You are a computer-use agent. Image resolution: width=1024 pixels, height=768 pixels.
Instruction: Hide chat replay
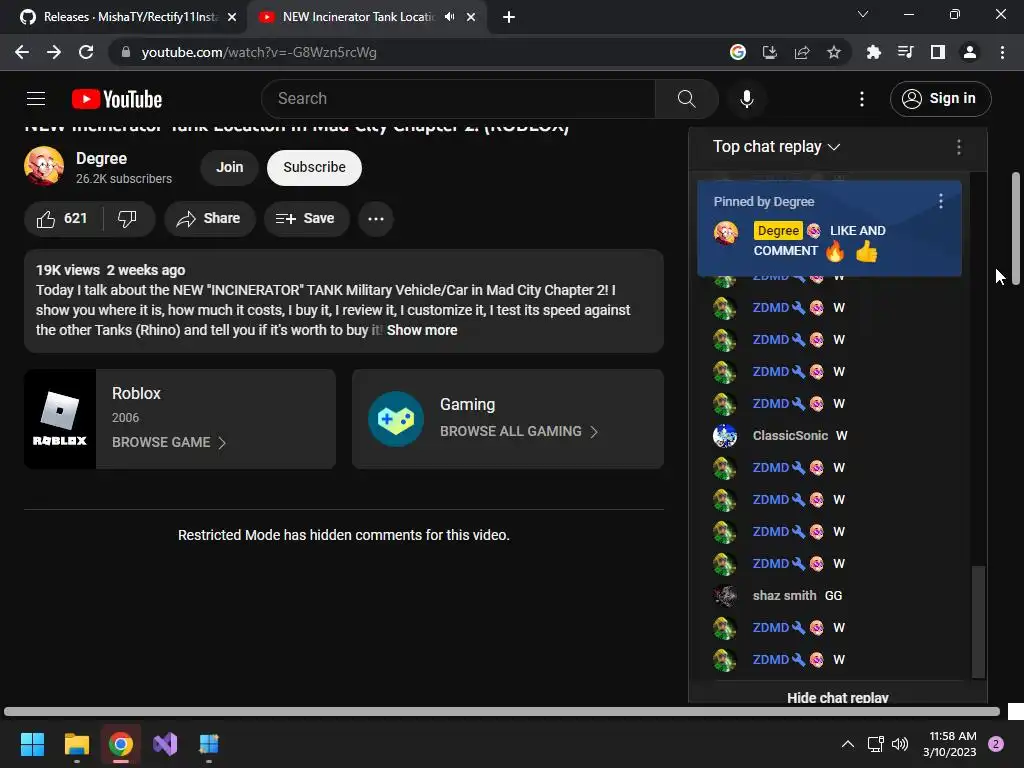tap(837, 696)
